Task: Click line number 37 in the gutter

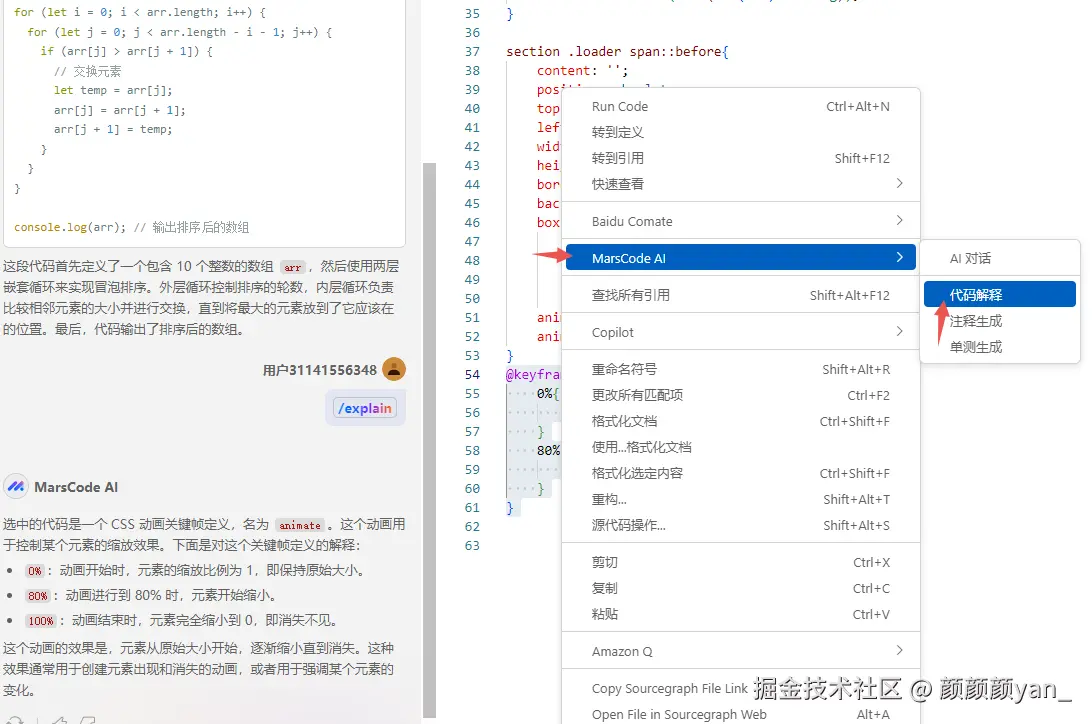Action: [x=472, y=52]
